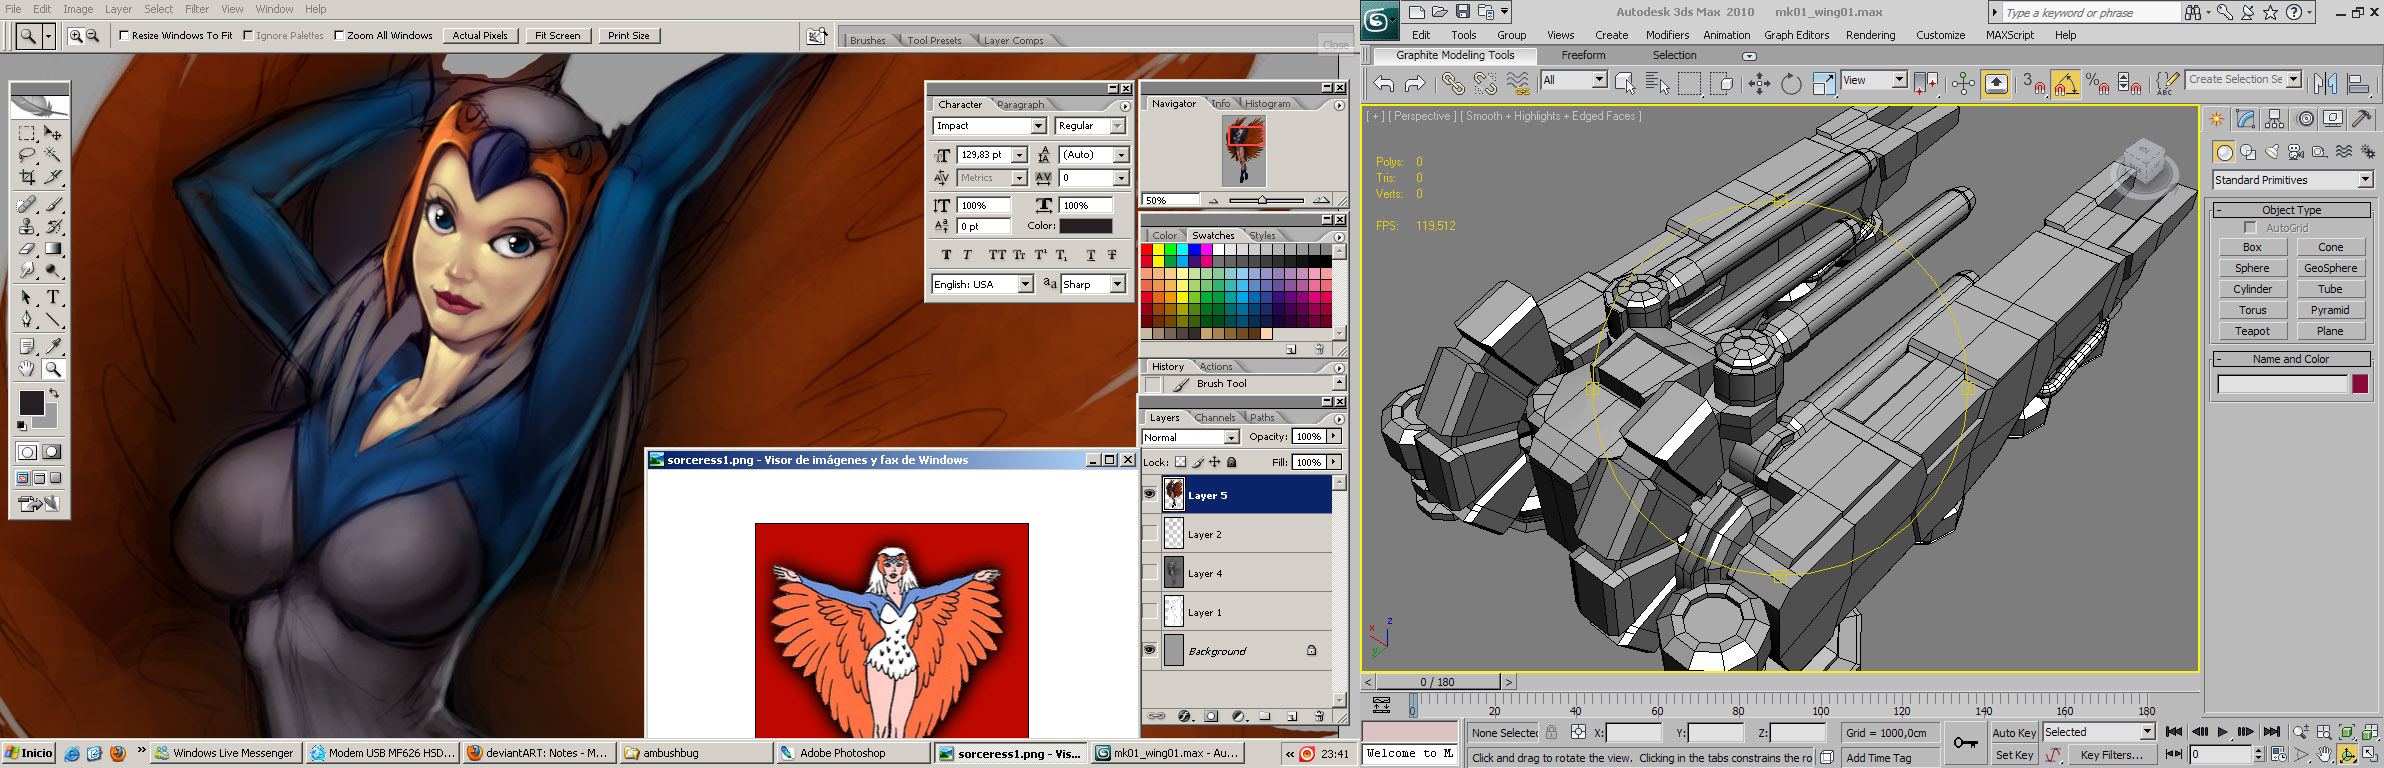Show Layer 2 visibility box
The height and width of the screenshot is (768, 2384).
pos(1150,534)
